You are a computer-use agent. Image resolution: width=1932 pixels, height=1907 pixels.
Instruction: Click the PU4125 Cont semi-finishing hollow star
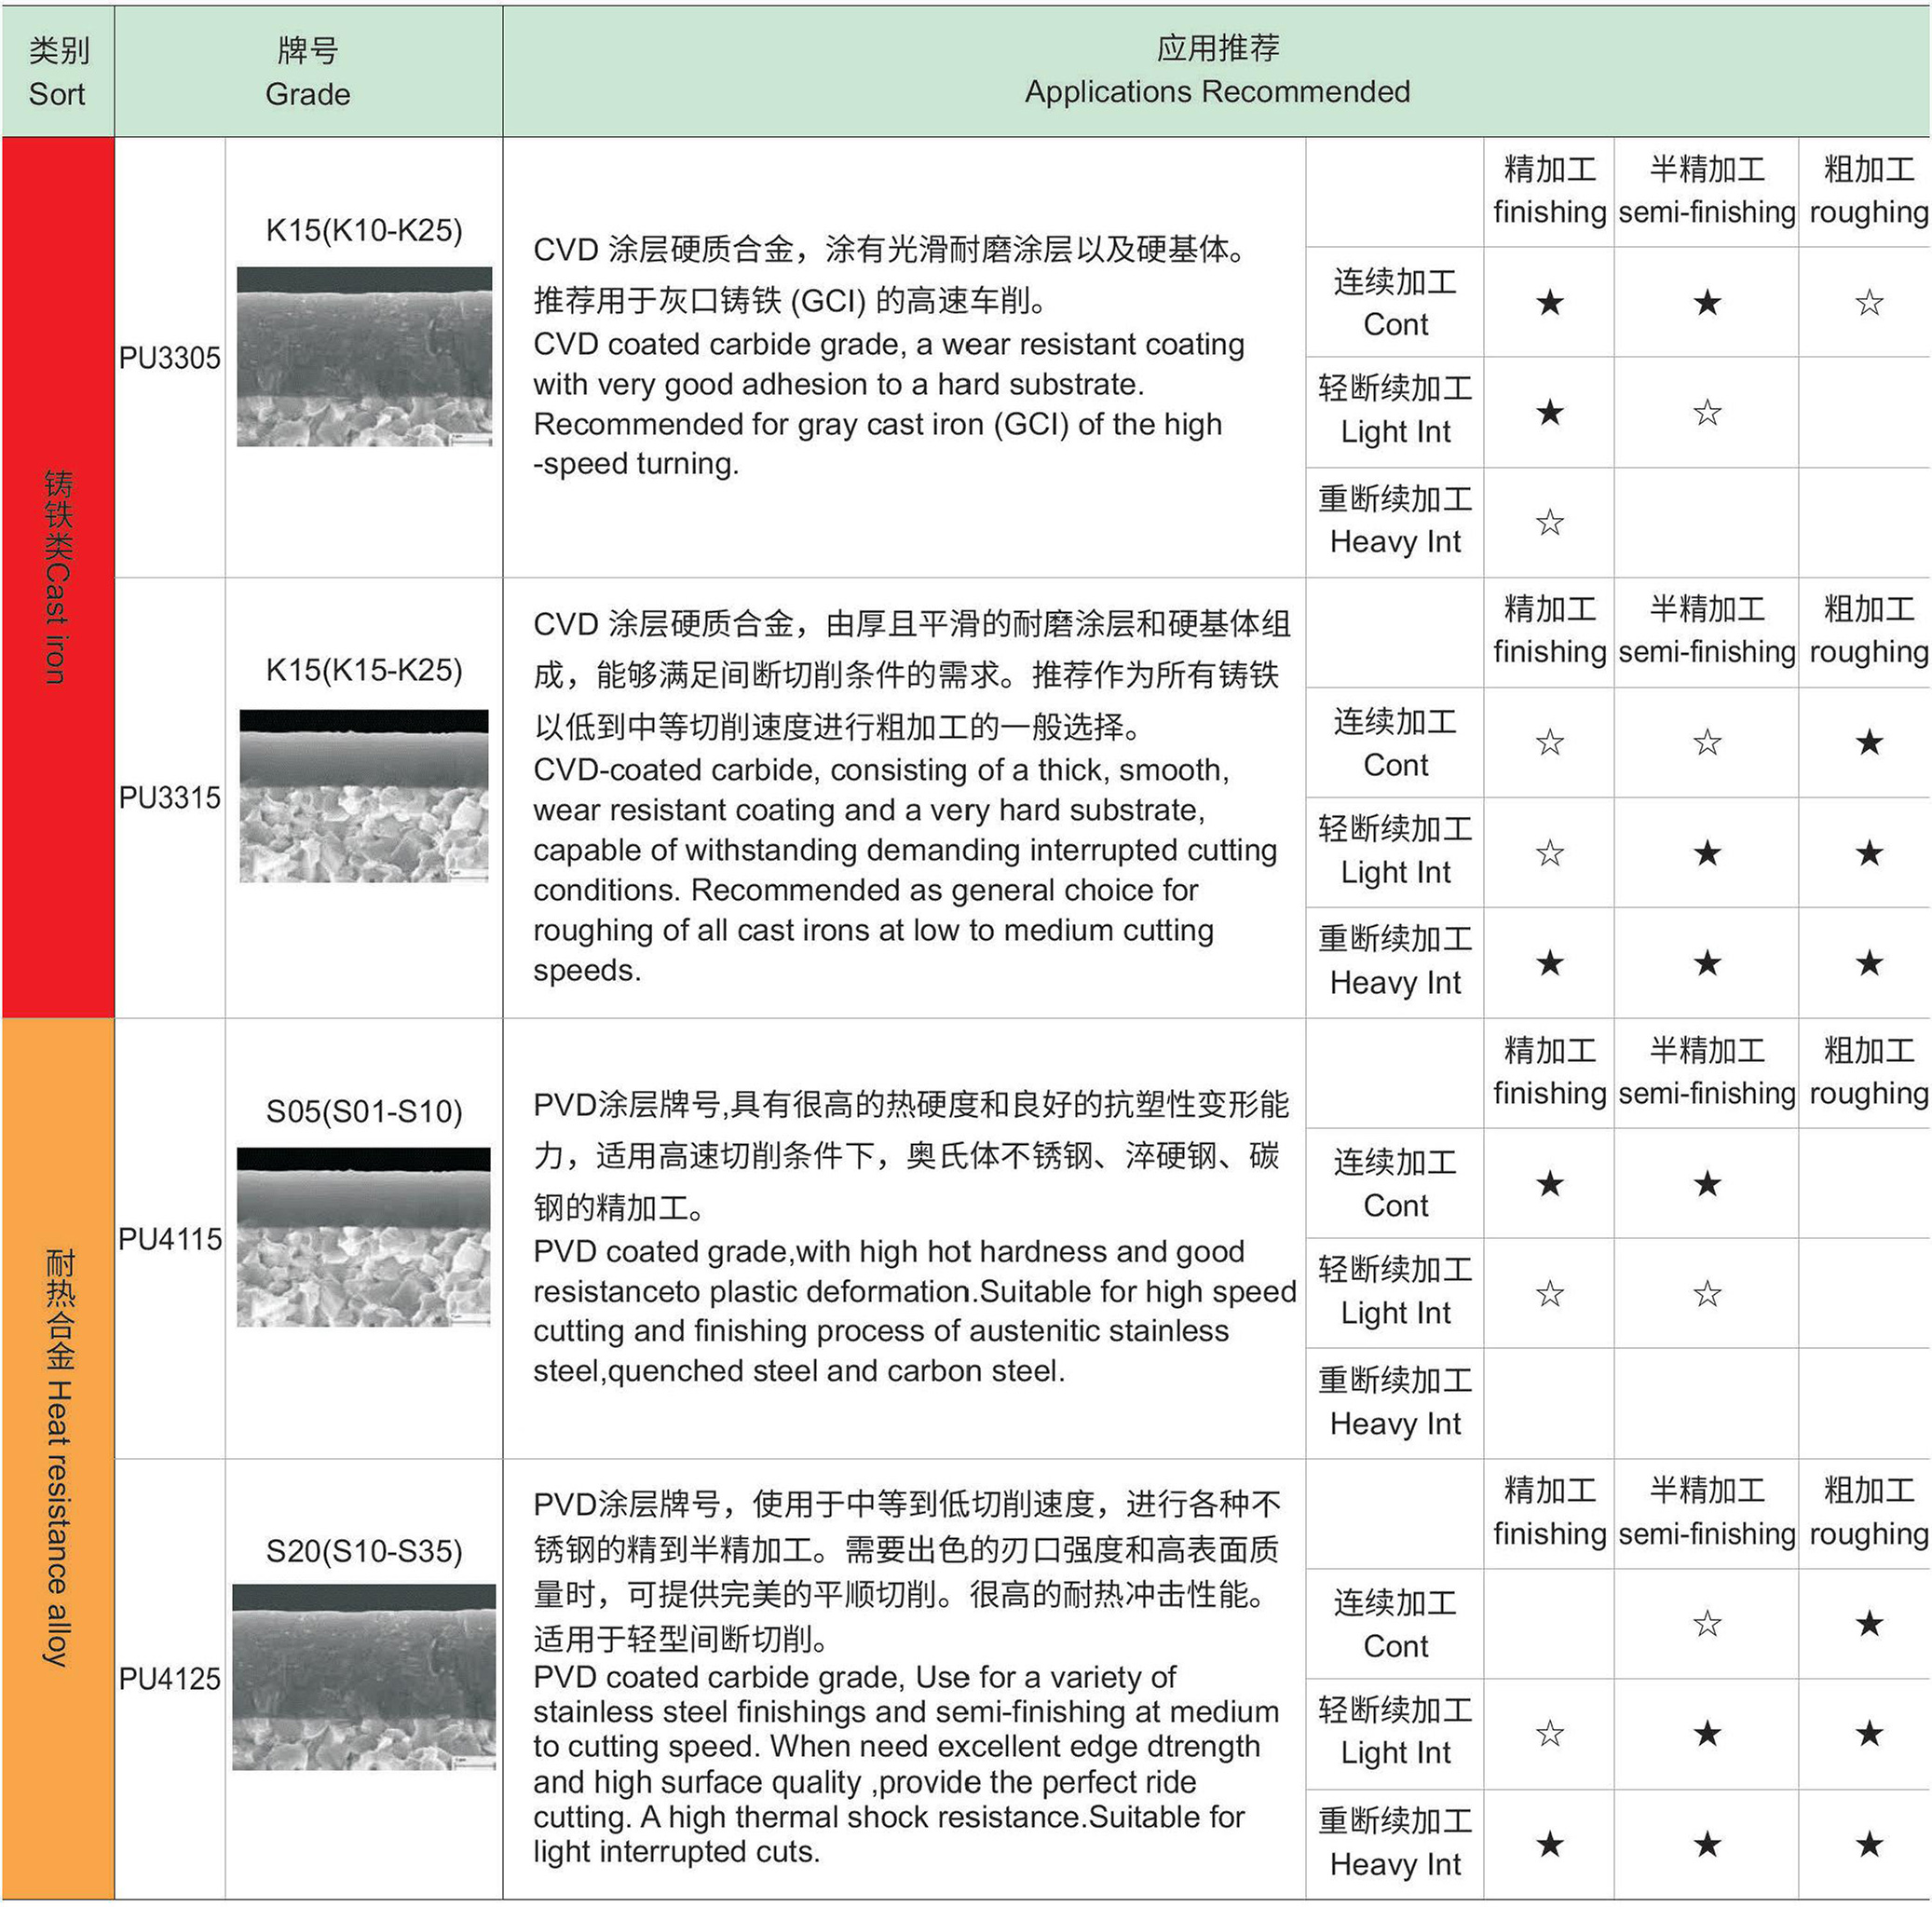click(x=1707, y=1623)
